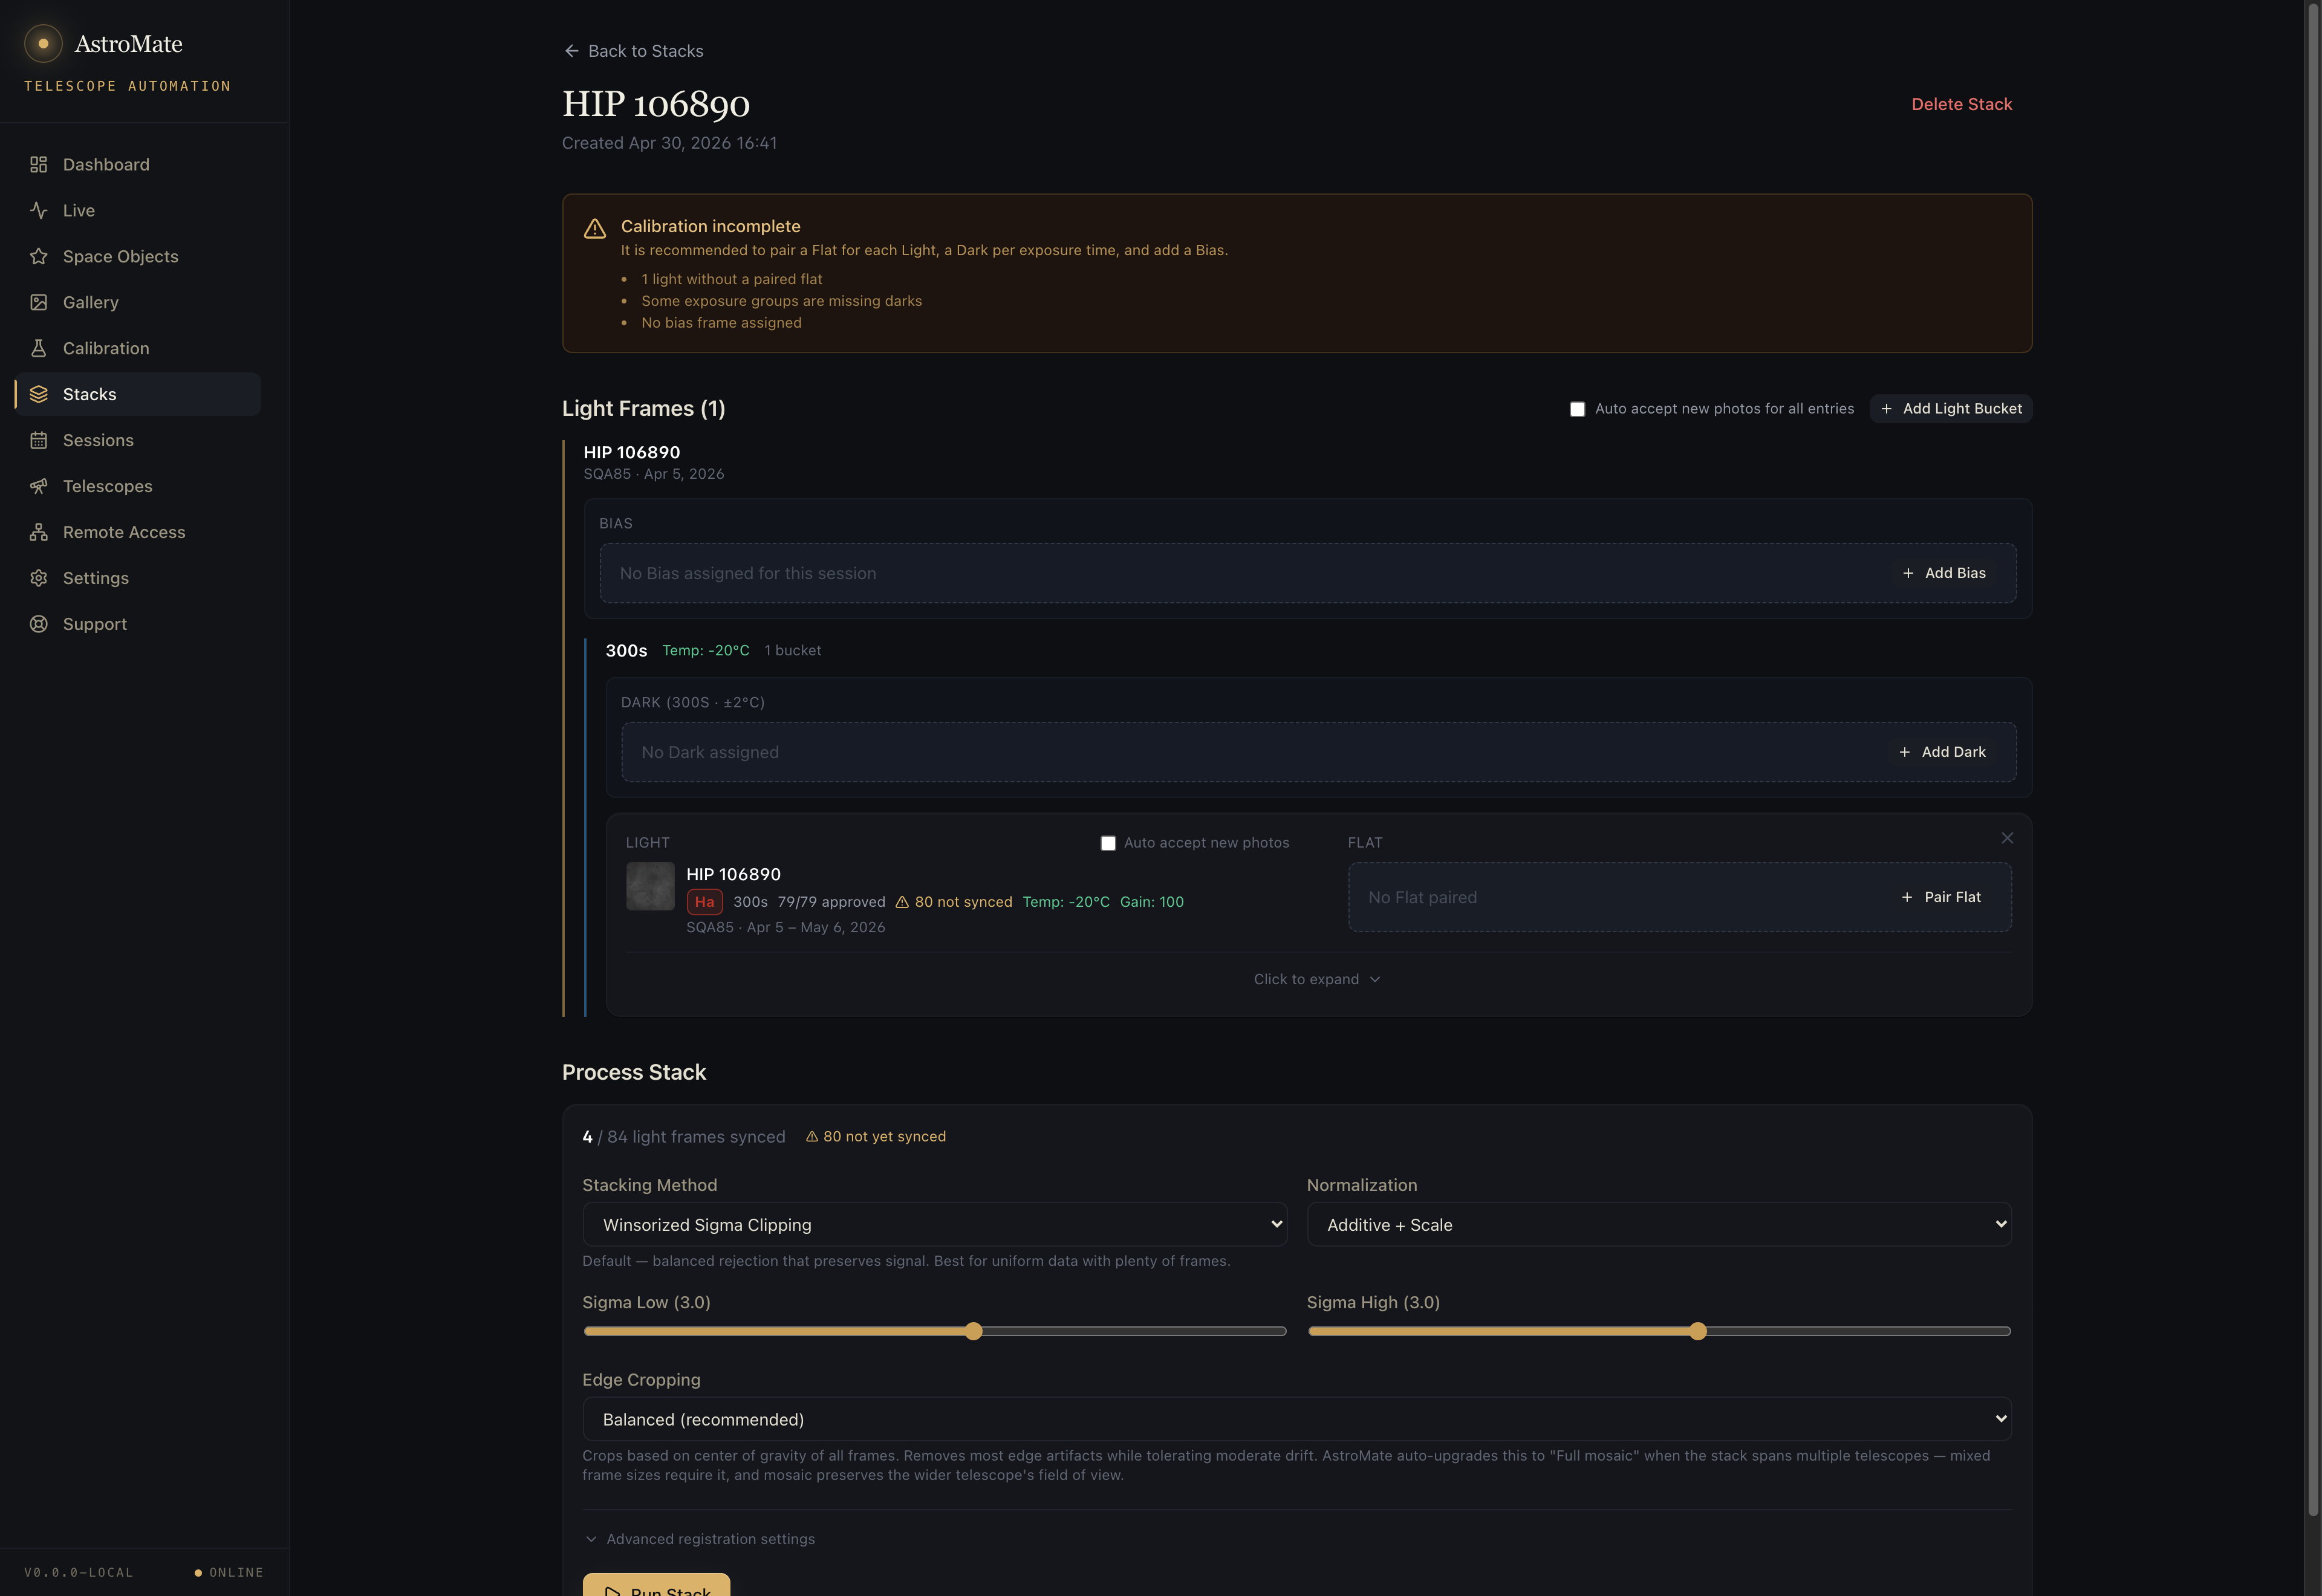
Task: Adjust the Sigma Low slider handle
Action: coord(974,1331)
